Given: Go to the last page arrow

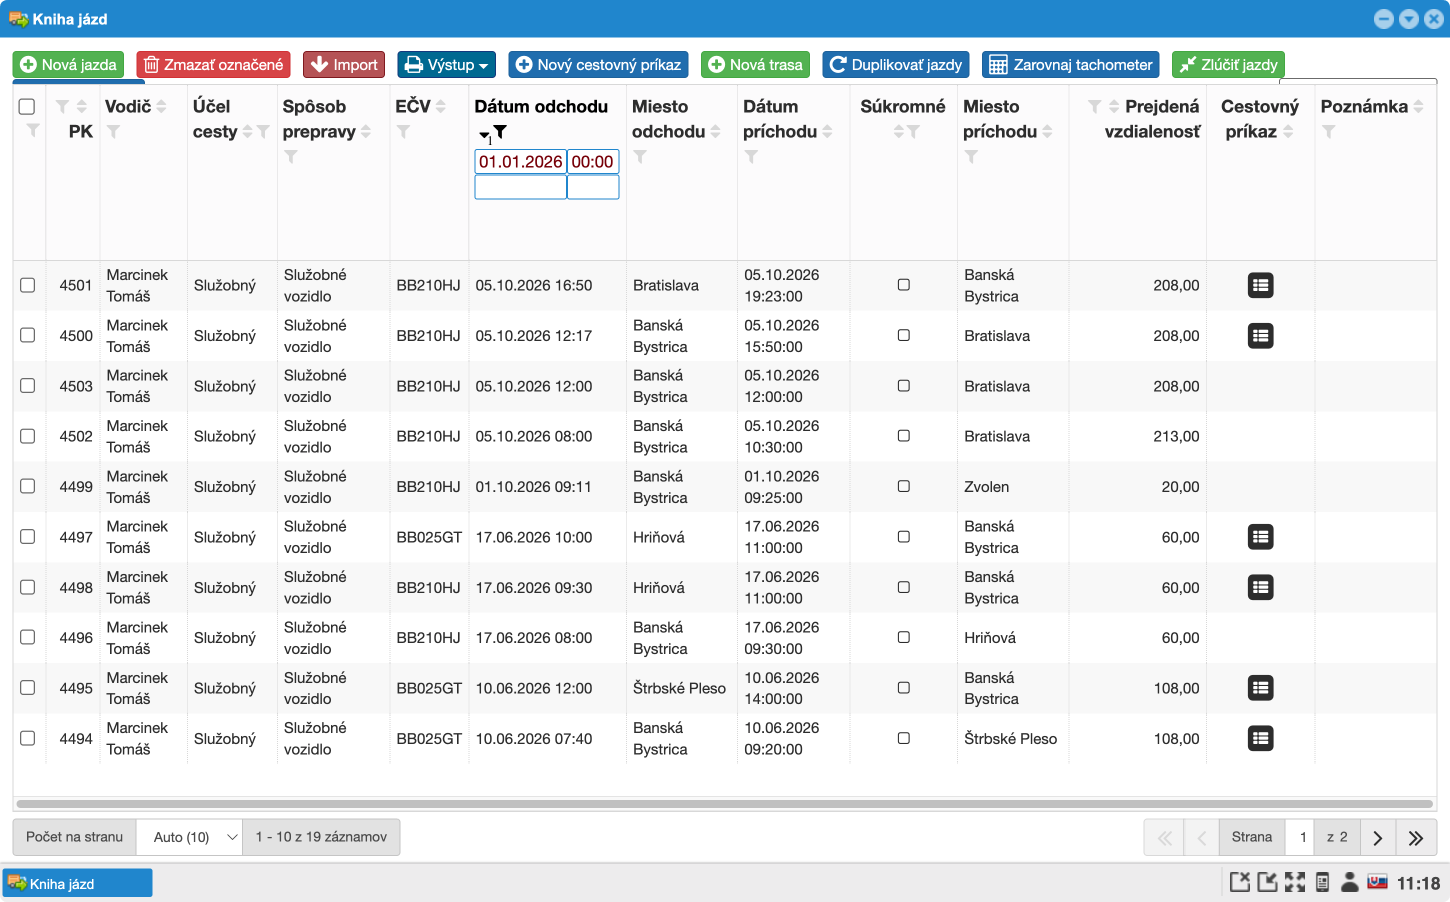Looking at the screenshot, I should (x=1416, y=838).
